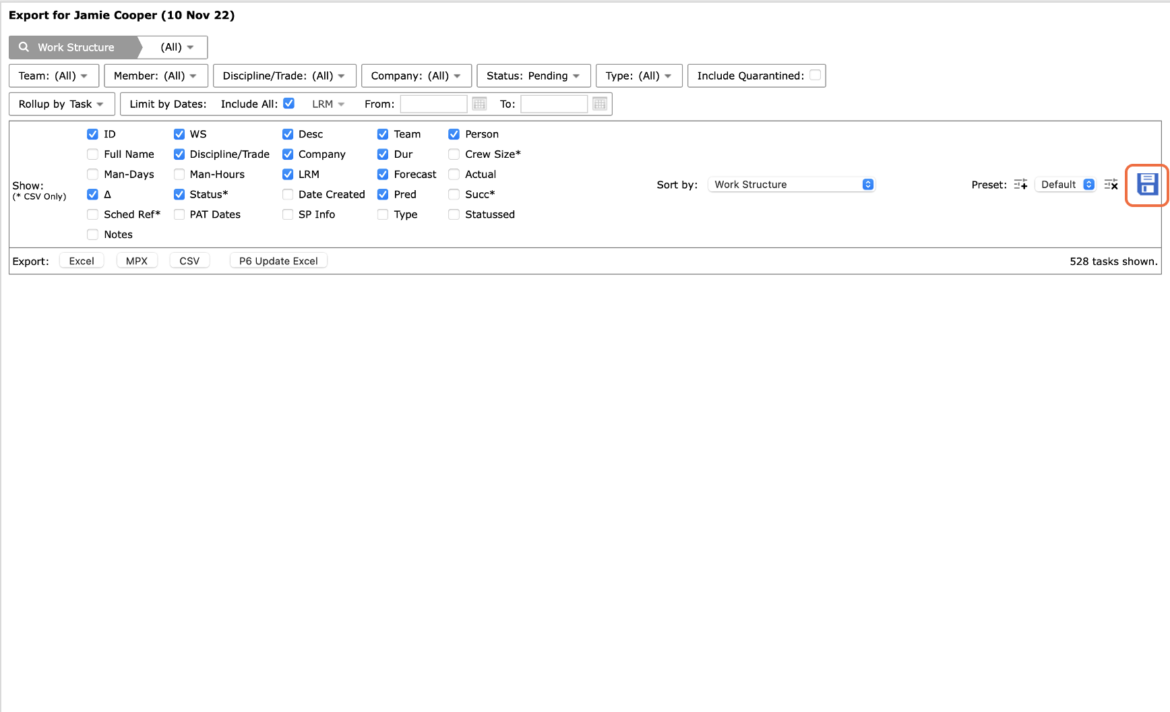1170x712 pixels.
Task: Toggle the Include Quarantined checkbox
Action: pyautogui.click(x=815, y=75)
